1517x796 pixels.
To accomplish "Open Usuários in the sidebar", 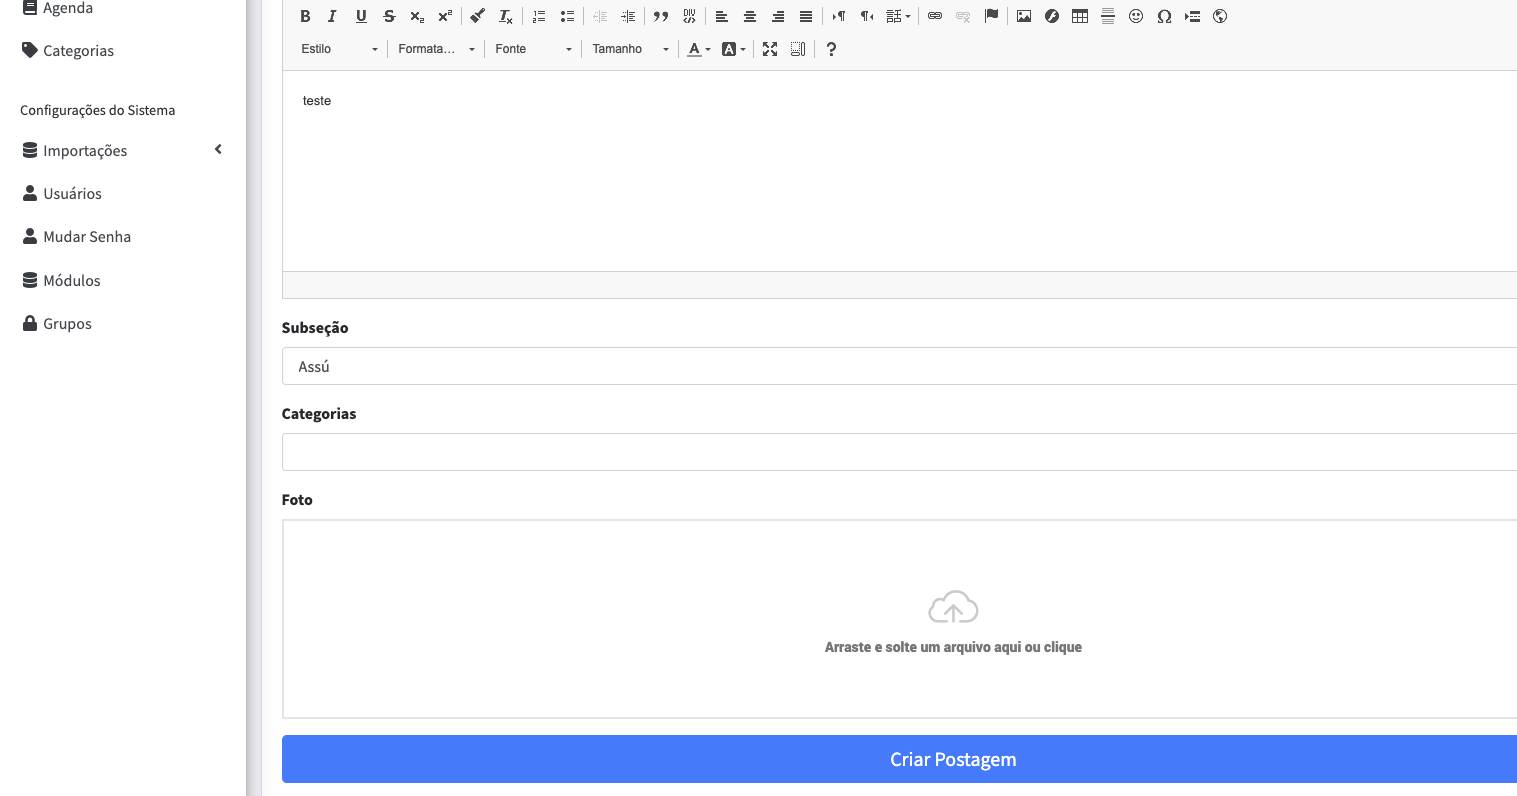I will point(72,194).
